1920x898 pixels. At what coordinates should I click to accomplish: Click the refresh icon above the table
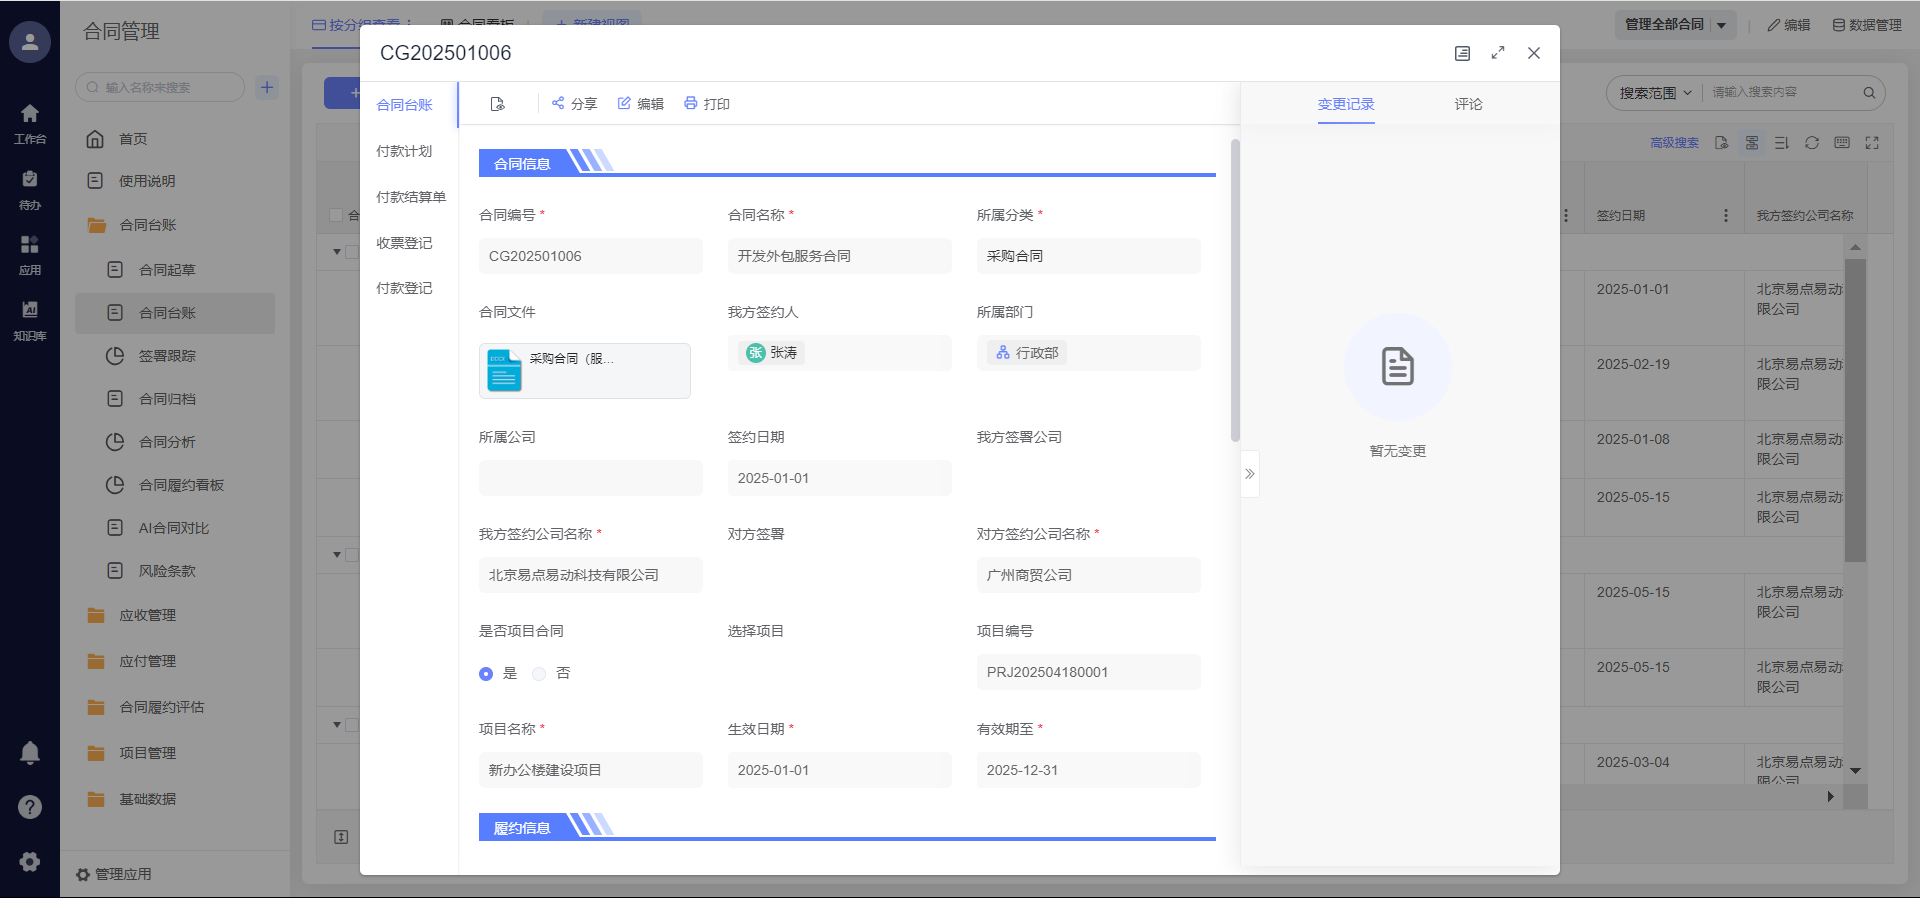click(x=1811, y=143)
